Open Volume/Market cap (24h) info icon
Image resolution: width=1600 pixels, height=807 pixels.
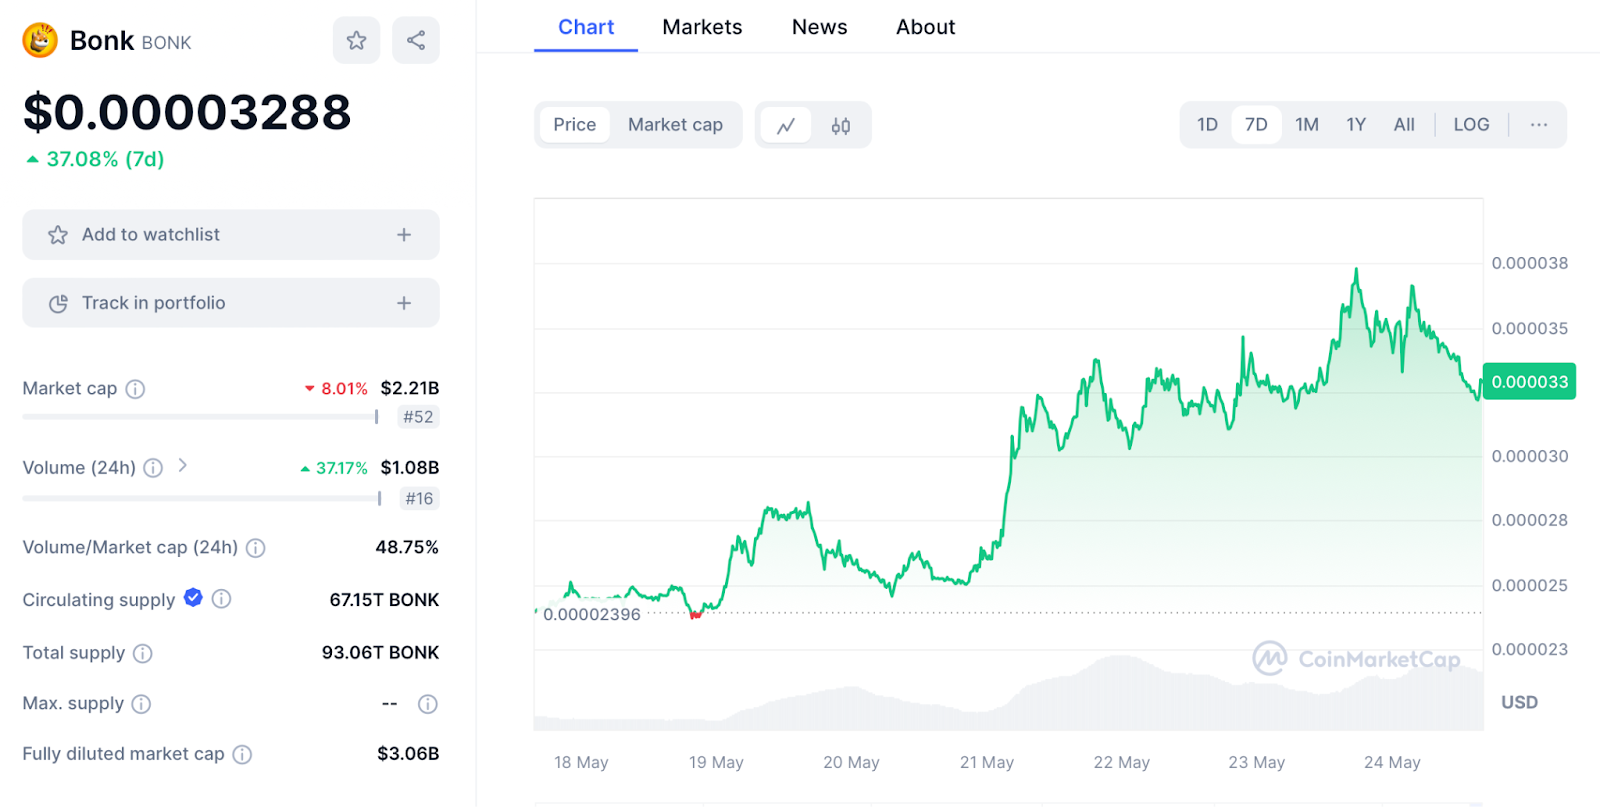coord(256,548)
